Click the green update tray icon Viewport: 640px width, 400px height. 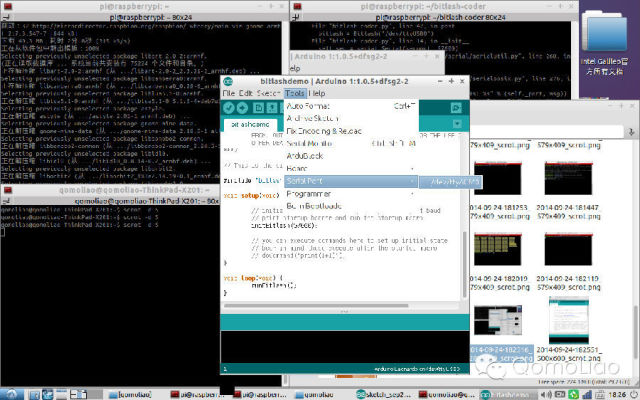(573, 395)
